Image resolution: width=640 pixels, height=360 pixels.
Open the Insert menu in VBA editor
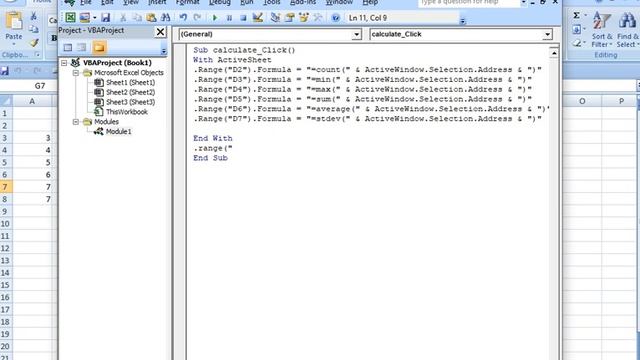[x=157, y=2]
